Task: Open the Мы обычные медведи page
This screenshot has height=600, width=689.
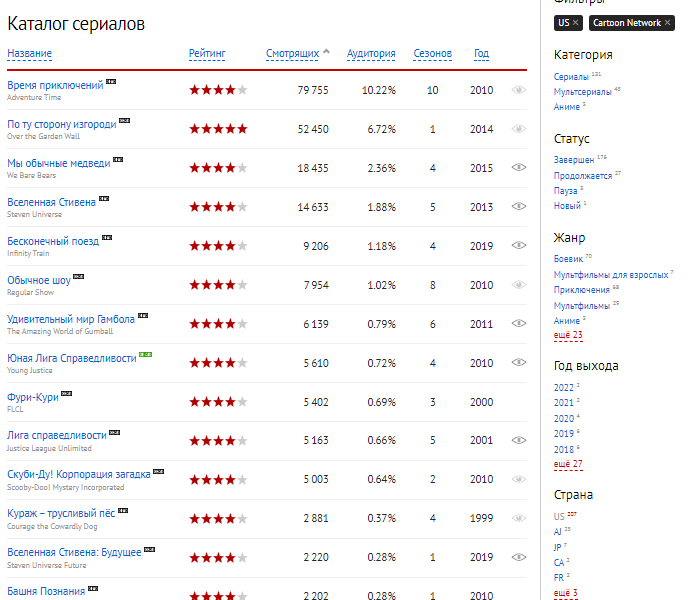Action: pyautogui.click(x=59, y=163)
